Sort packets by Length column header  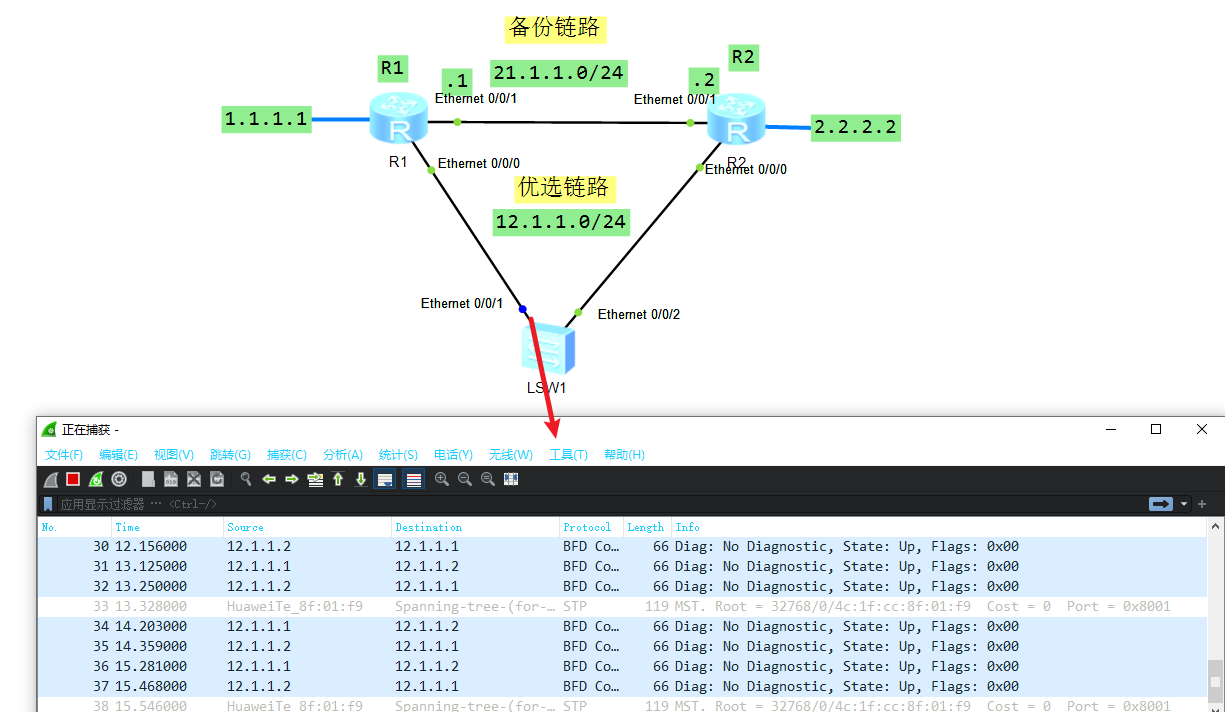[x=647, y=527]
